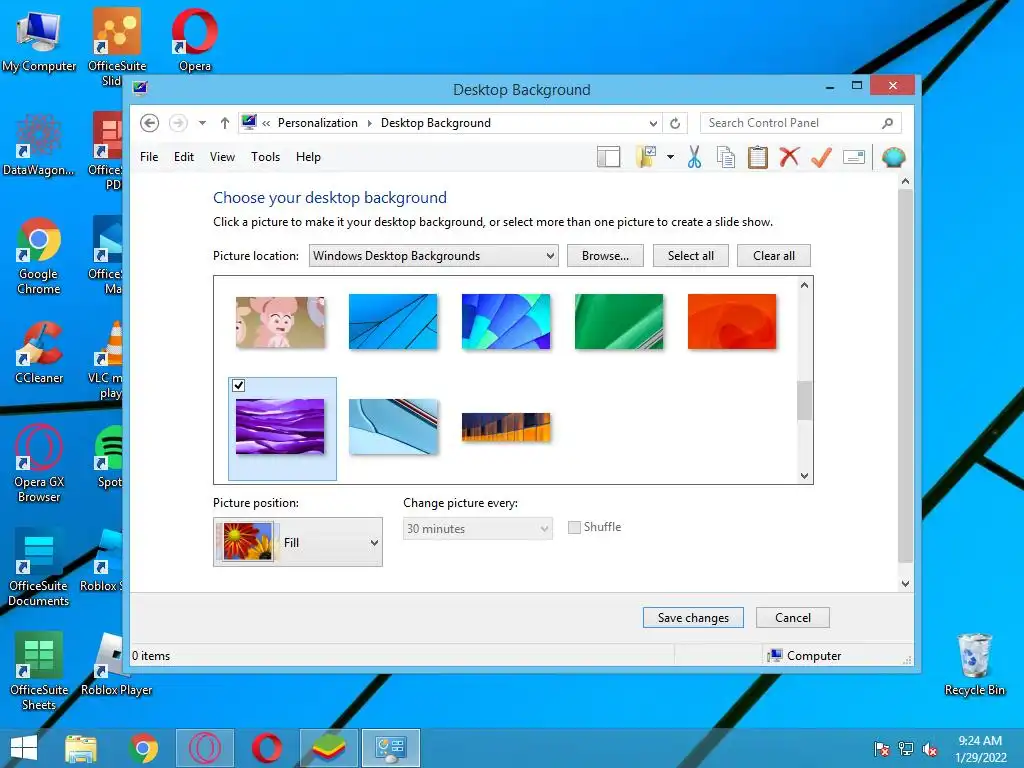Click the network tray icon
This screenshot has width=1024, height=768.
(x=906, y=749)
